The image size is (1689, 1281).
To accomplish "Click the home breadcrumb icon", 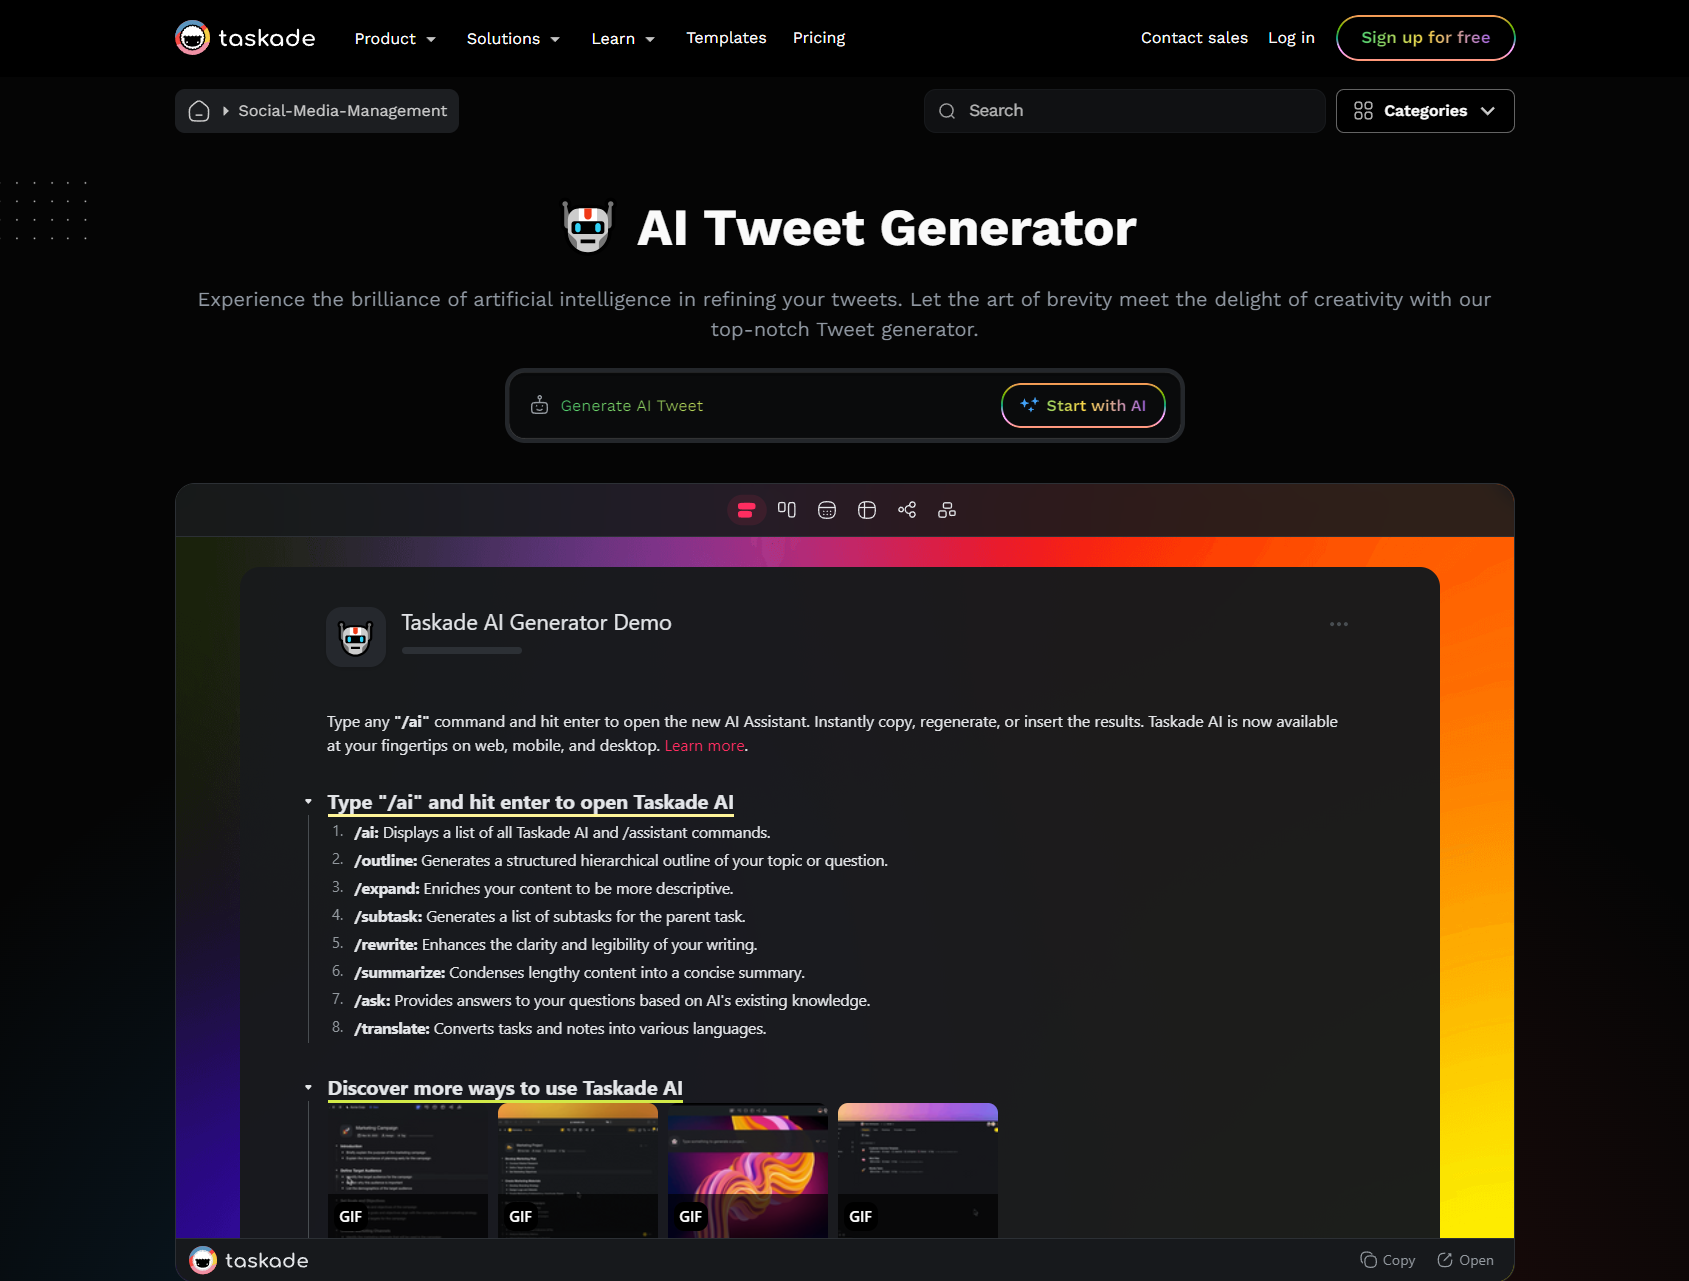I will [x=199, y=111].
